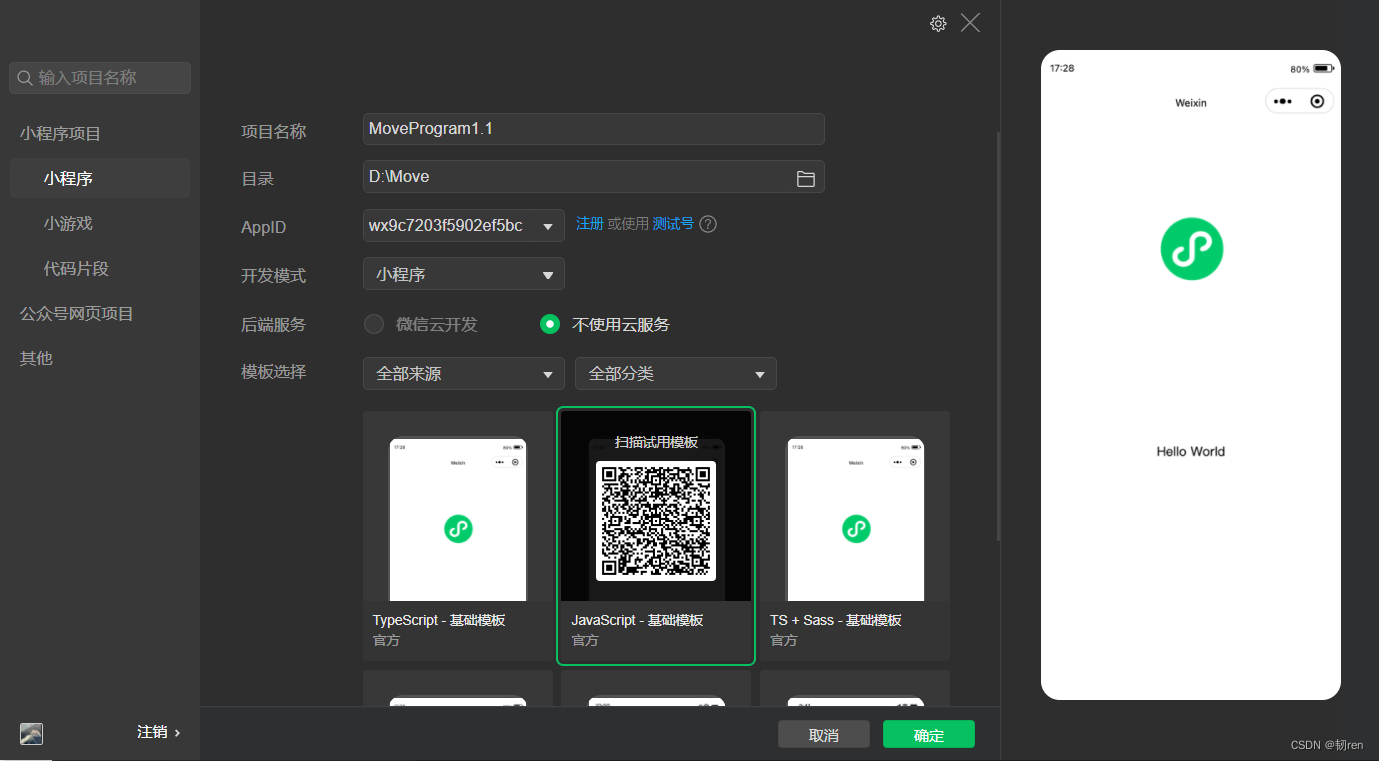Select 小程序 in the sidebar
1379x761 pixels.
[100, 178]
